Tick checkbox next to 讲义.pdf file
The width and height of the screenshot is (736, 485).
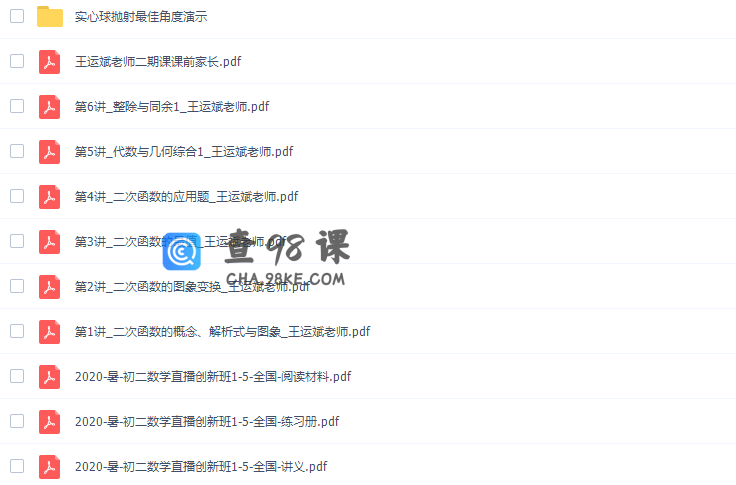click(17, 466)
